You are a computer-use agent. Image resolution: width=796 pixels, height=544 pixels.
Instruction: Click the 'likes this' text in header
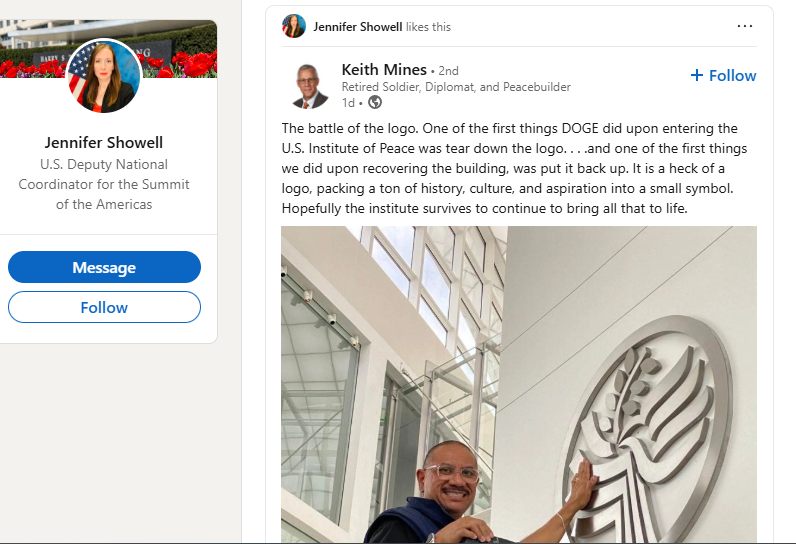point(428,27)
